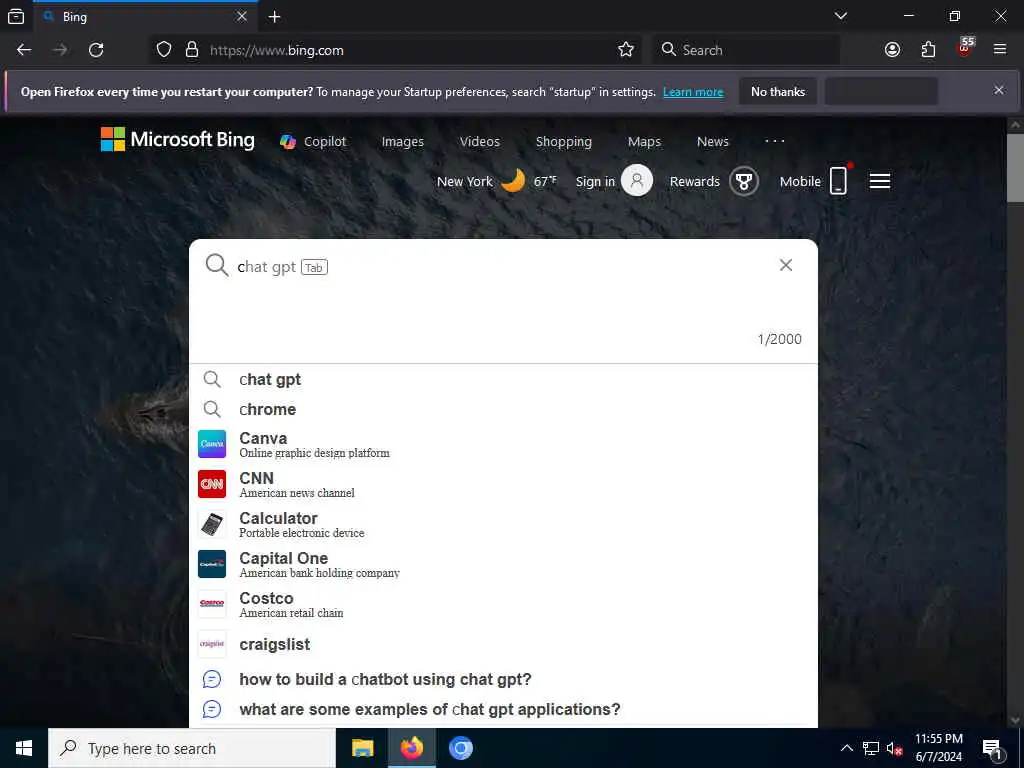Click the site padlock icon
1024x768 pixels.
click(x=192, y=50)
